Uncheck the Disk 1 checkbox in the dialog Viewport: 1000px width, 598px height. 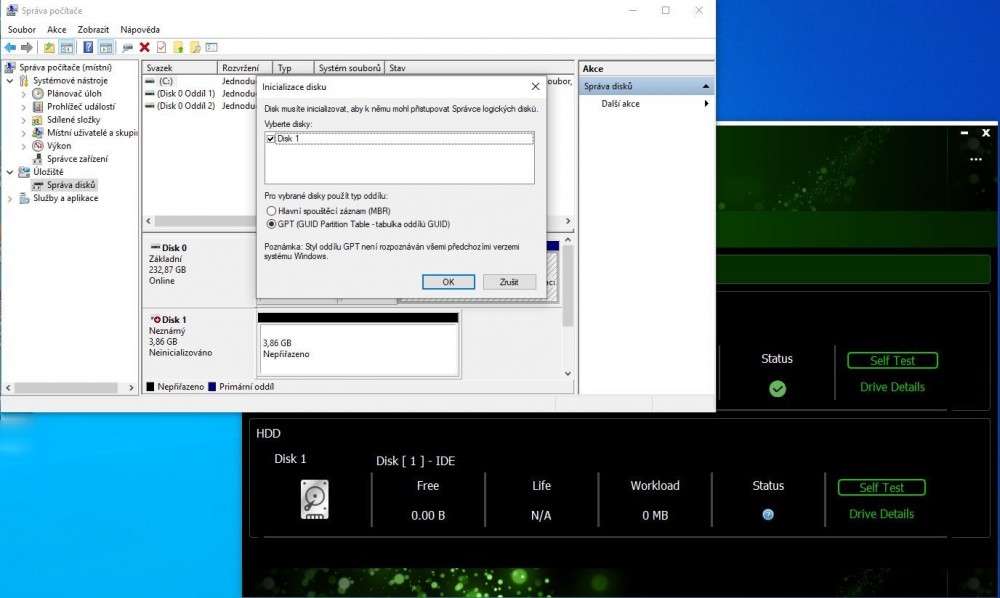coord(271,139)
